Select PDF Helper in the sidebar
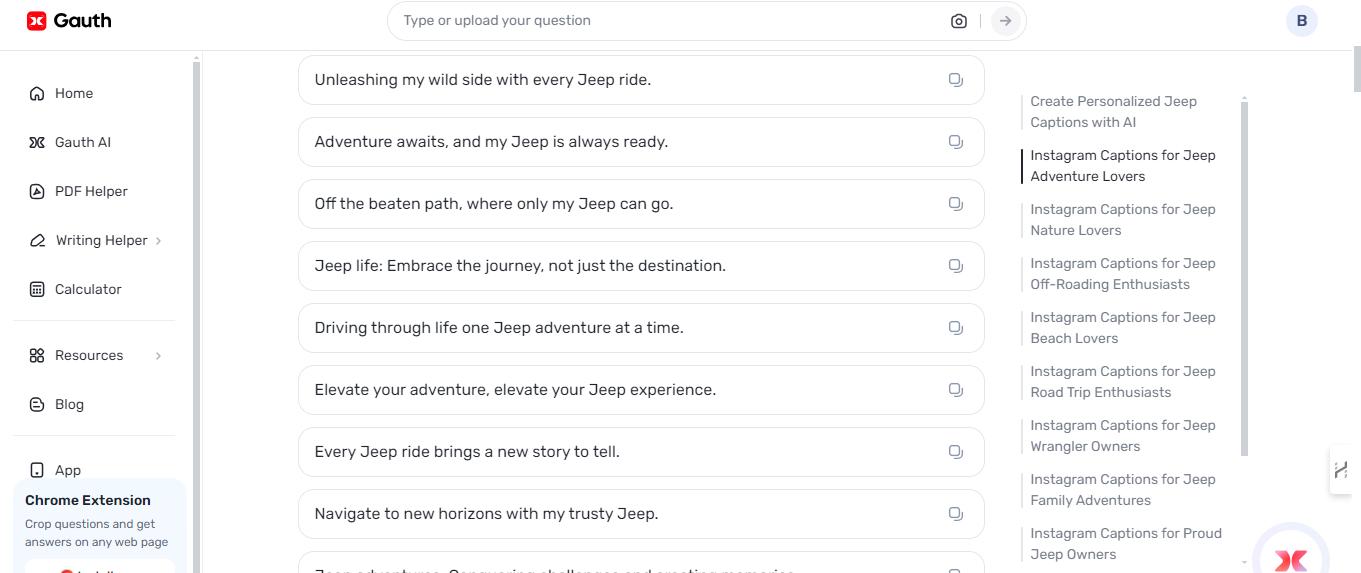1361x573 pixels. [x=90, y=191]
